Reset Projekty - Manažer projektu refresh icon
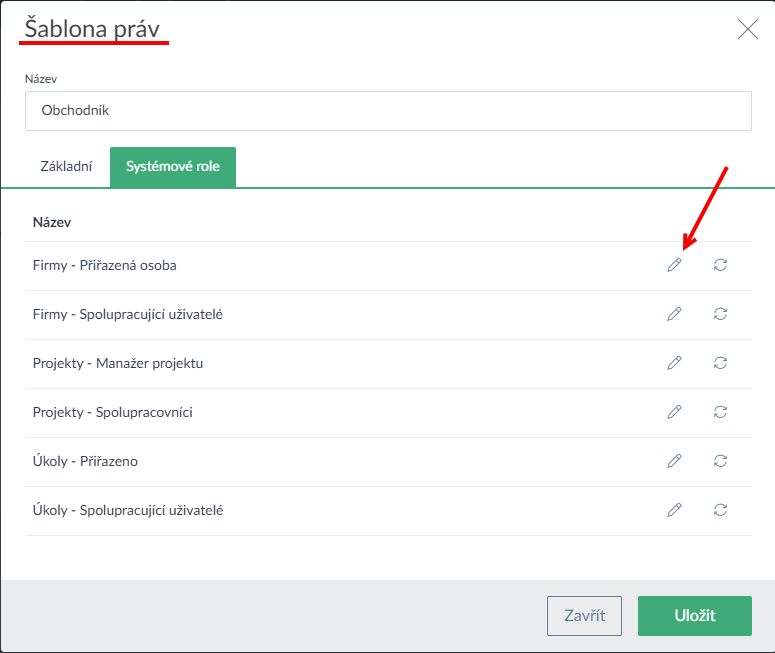The width and height of the screenshot is (775, 653). [x=720, y=363]
